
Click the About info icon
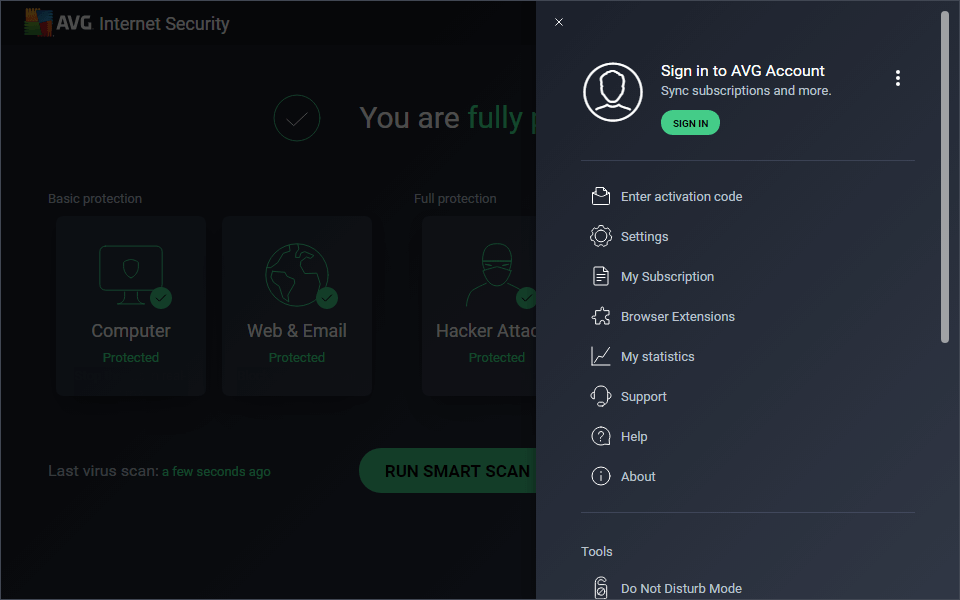600,476
